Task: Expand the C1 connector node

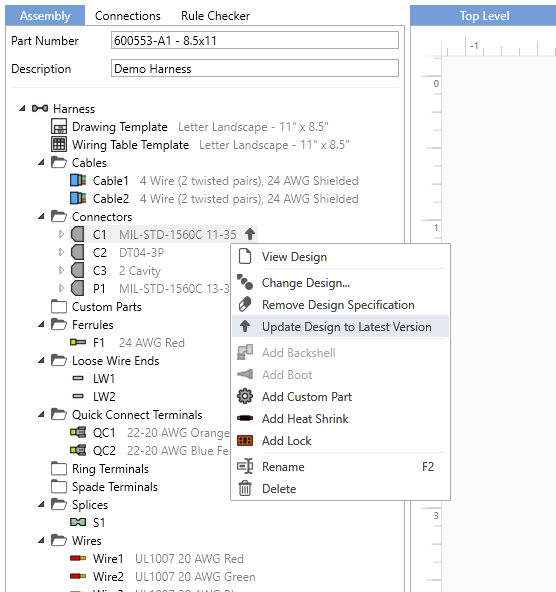Action: pyautogui.click(x=61, y=234)
